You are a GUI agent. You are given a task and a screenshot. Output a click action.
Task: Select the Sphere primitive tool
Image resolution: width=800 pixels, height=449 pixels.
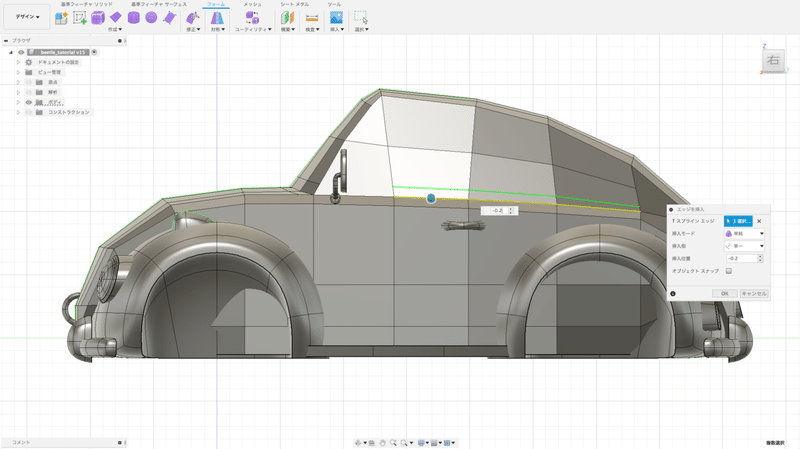(151, 17)
